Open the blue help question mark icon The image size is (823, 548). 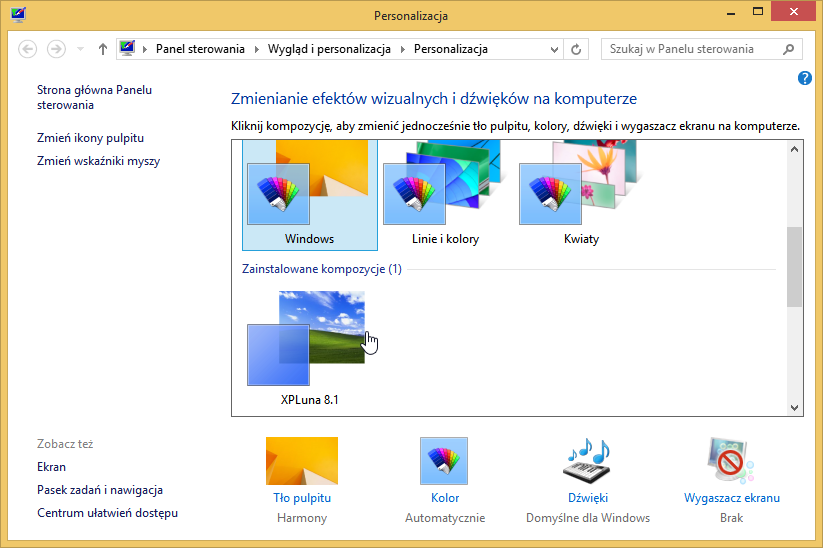coord(804,78)
